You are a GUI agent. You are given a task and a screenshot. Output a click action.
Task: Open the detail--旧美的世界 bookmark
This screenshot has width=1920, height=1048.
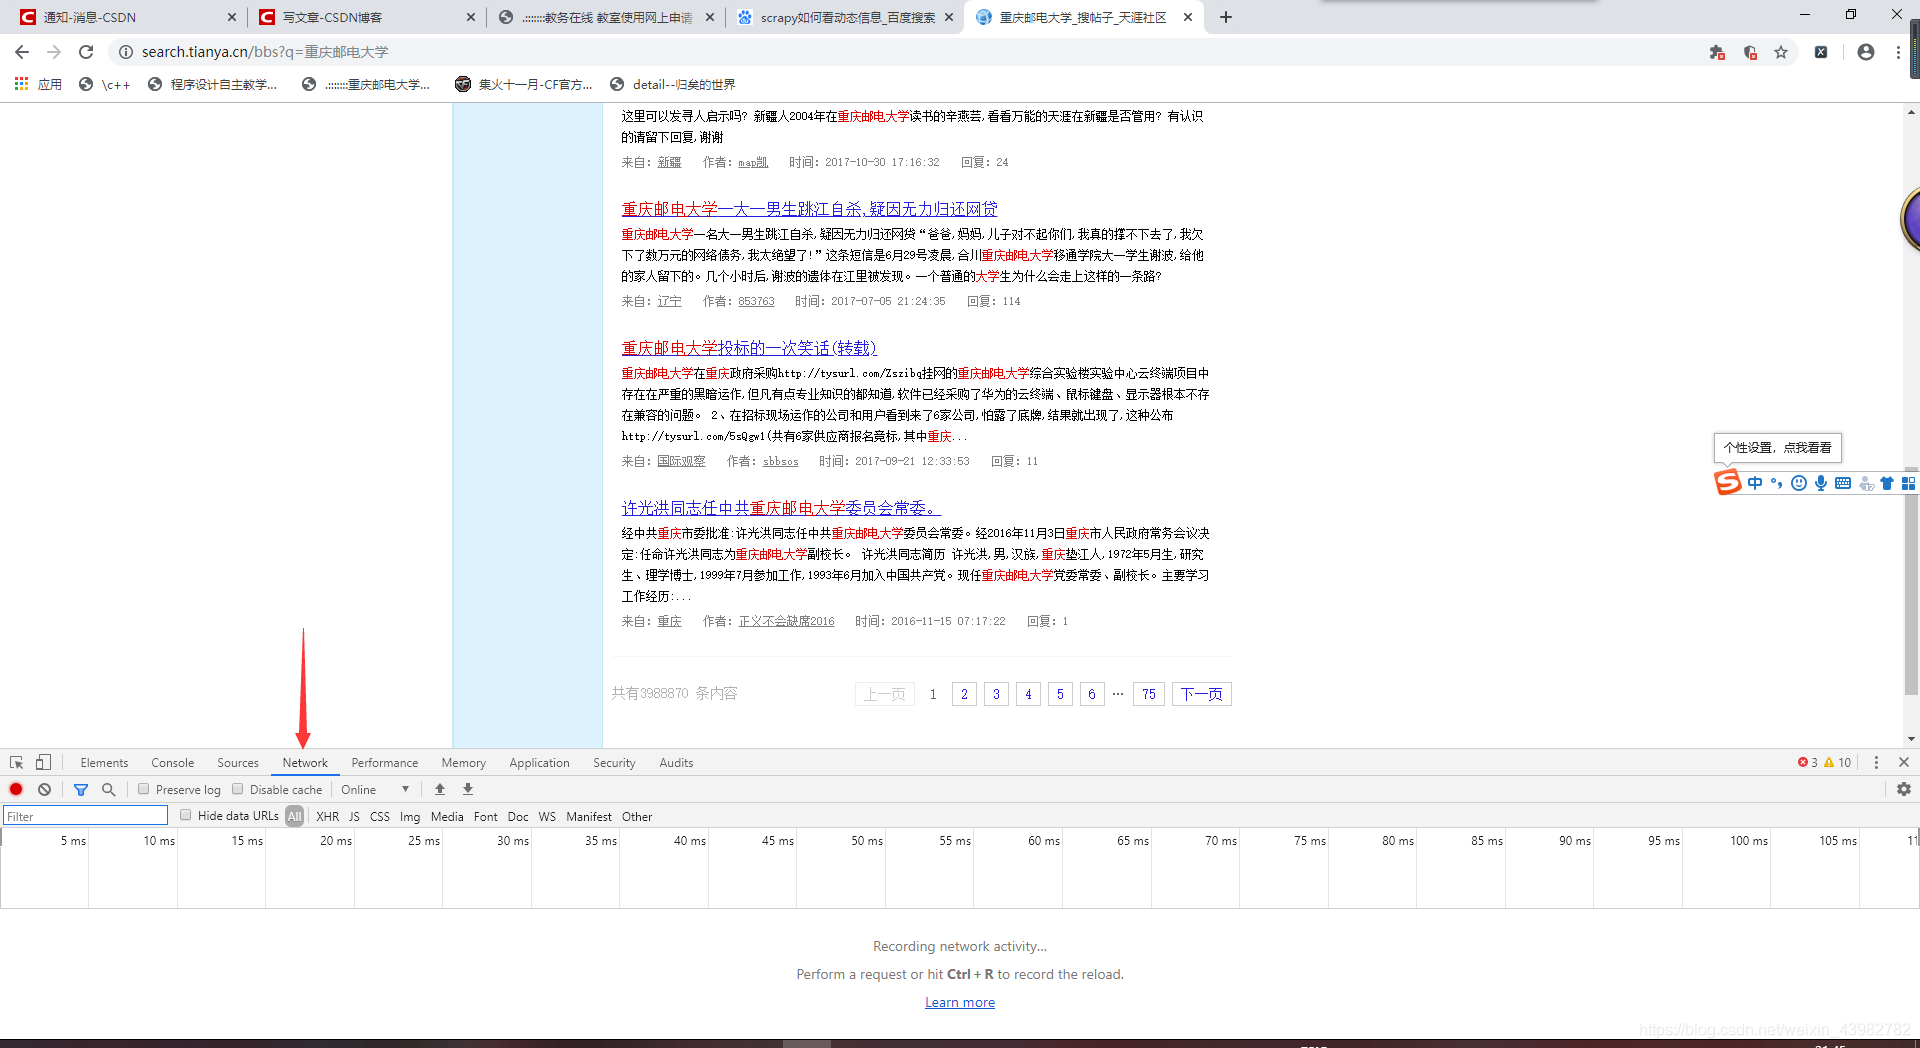pos(672,84)
